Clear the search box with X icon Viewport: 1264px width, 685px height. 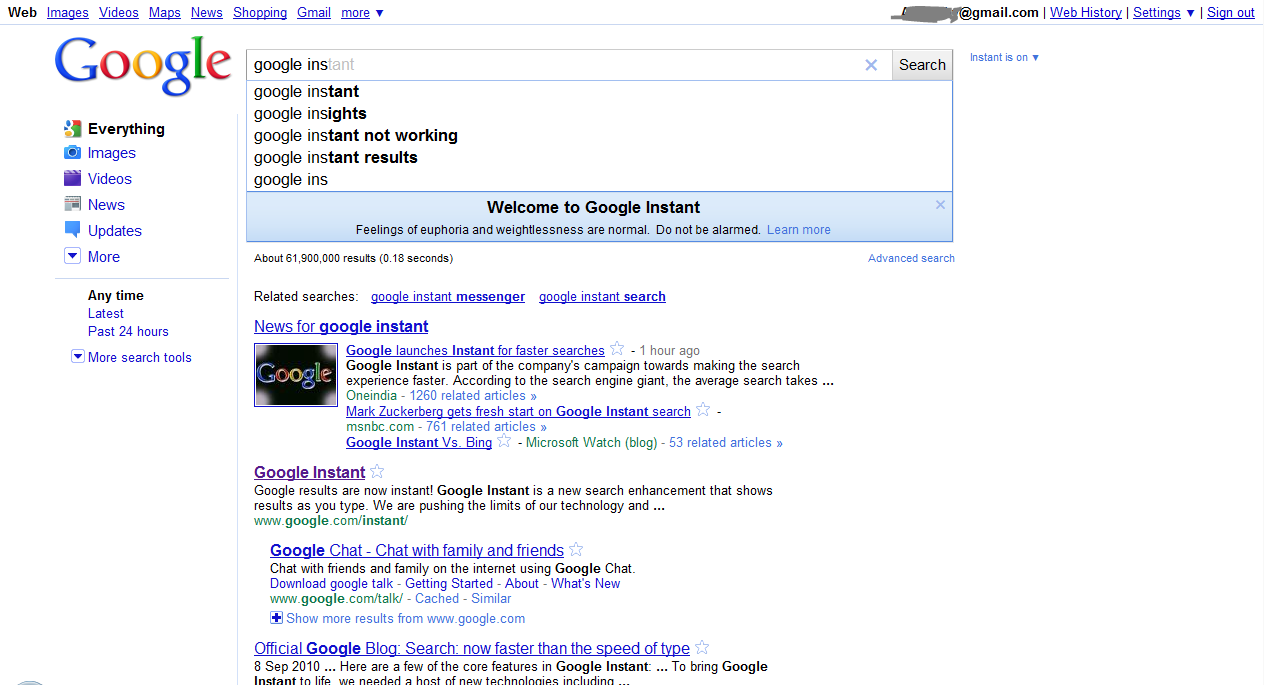tap(871, 65)
